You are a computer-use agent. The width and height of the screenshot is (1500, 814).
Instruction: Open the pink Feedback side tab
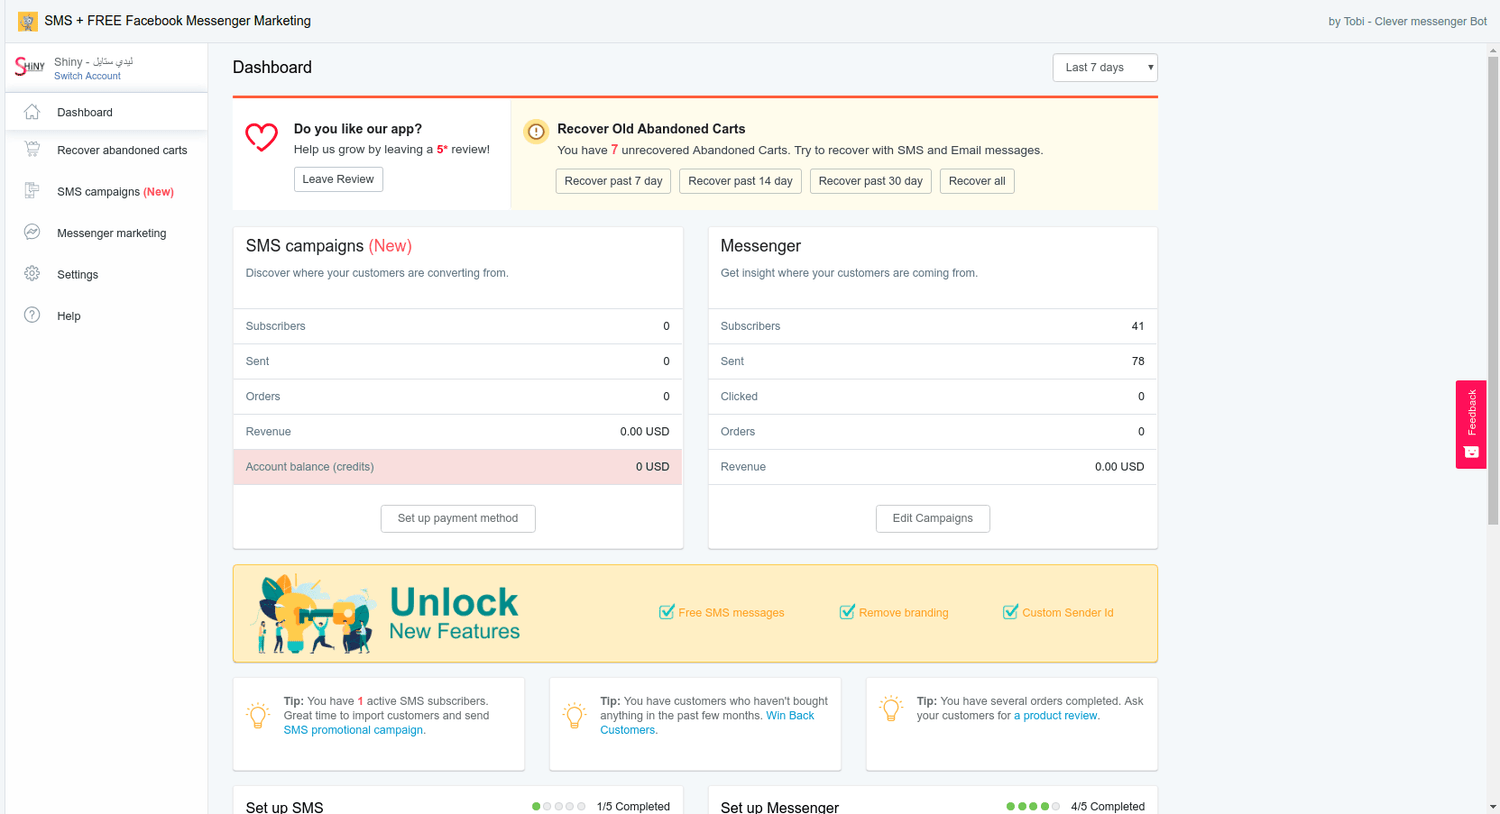point(1470,424)
